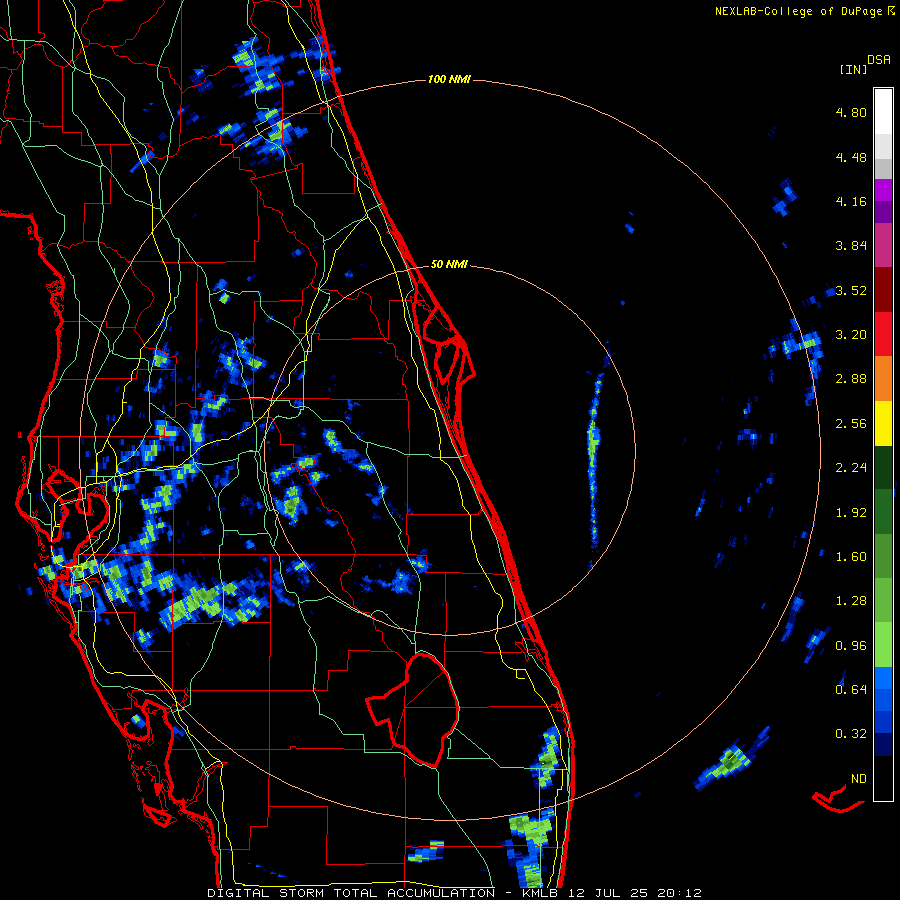Click the 20:12 timestamp in the caption
This screenshot has width=900, height=900.
pos(680,893)
